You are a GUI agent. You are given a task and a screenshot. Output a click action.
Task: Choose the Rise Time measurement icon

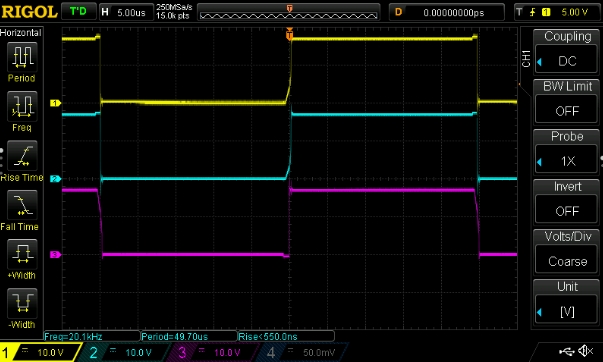tap(22, 155)
